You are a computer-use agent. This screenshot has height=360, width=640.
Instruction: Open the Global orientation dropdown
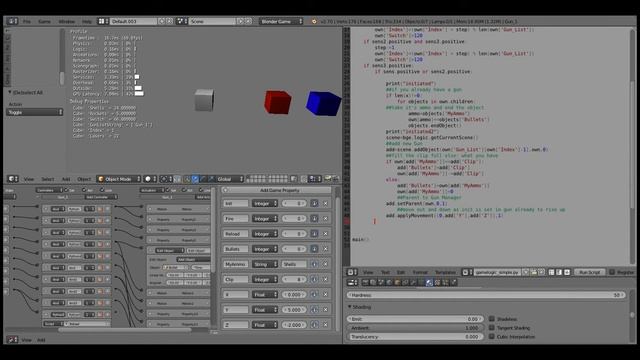[230, 179]
